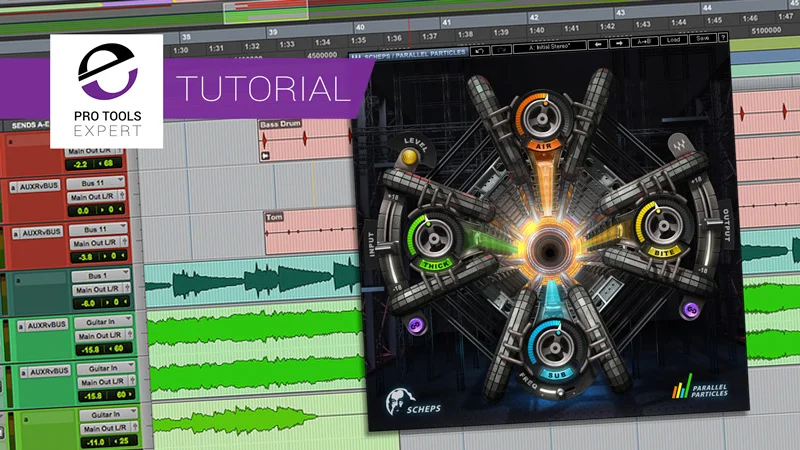
Task: Click the Save button in the plugin toolbar
Action: pos(703,39)
